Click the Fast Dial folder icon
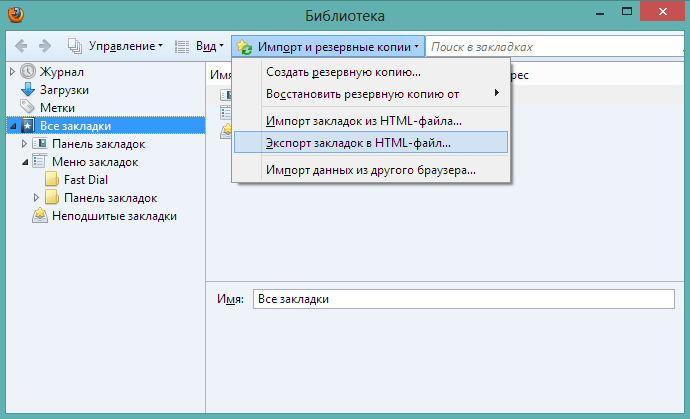The image size is (690, 419). 51,179
